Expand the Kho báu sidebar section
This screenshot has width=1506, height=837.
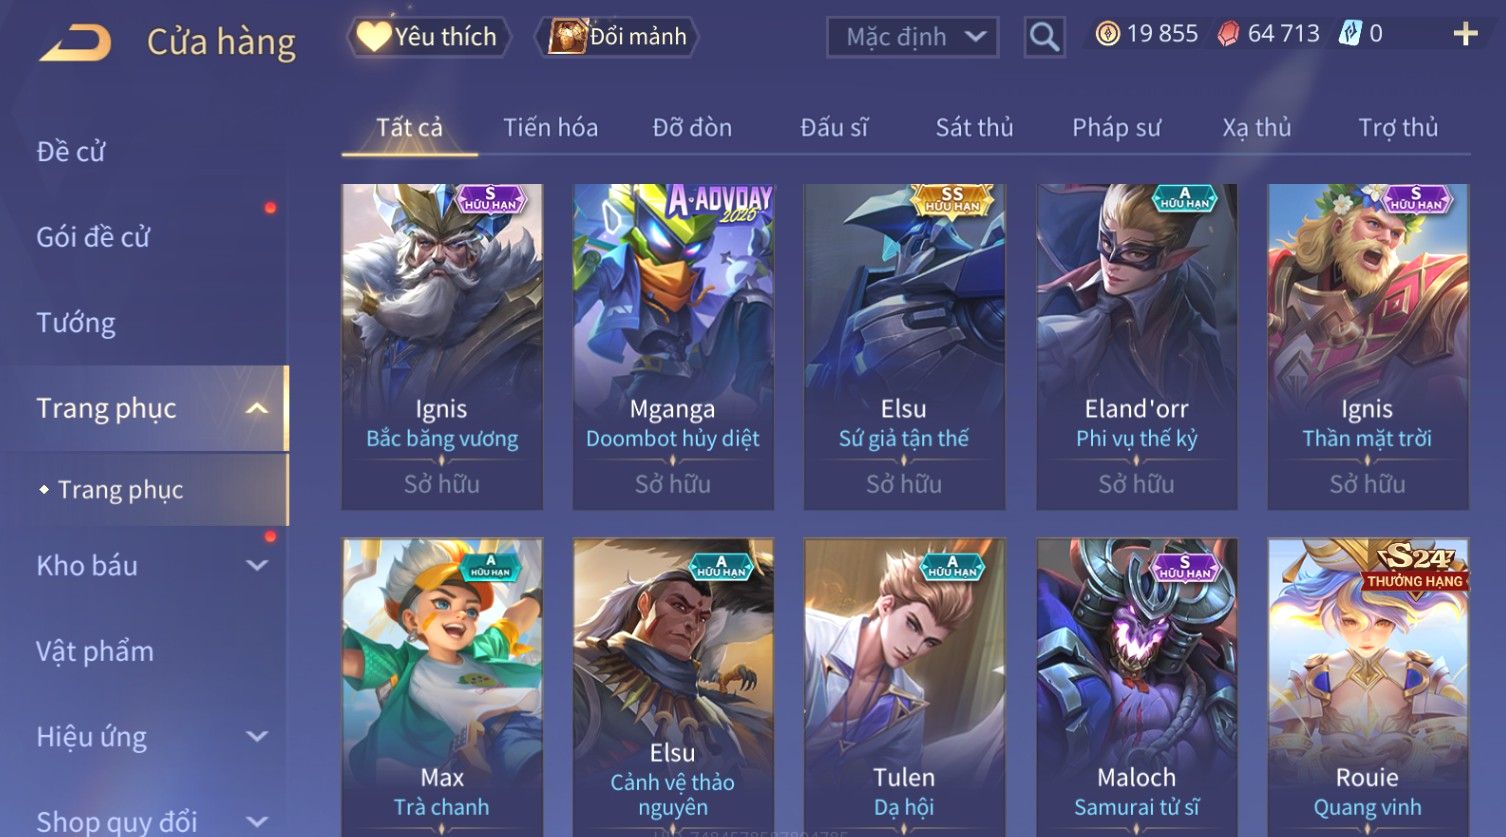[257, 565]
